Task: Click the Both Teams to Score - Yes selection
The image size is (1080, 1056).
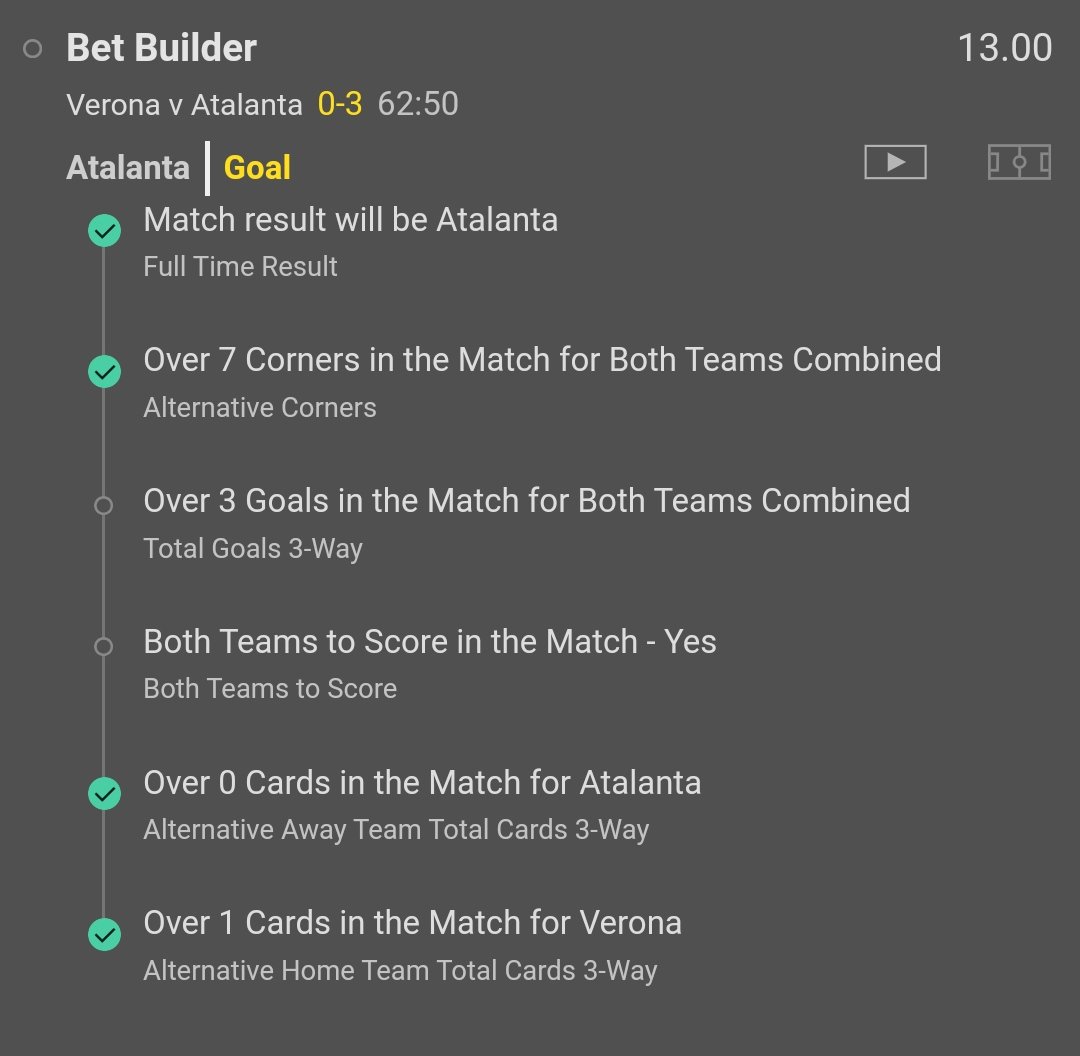Action: click(x=430, y=641)
